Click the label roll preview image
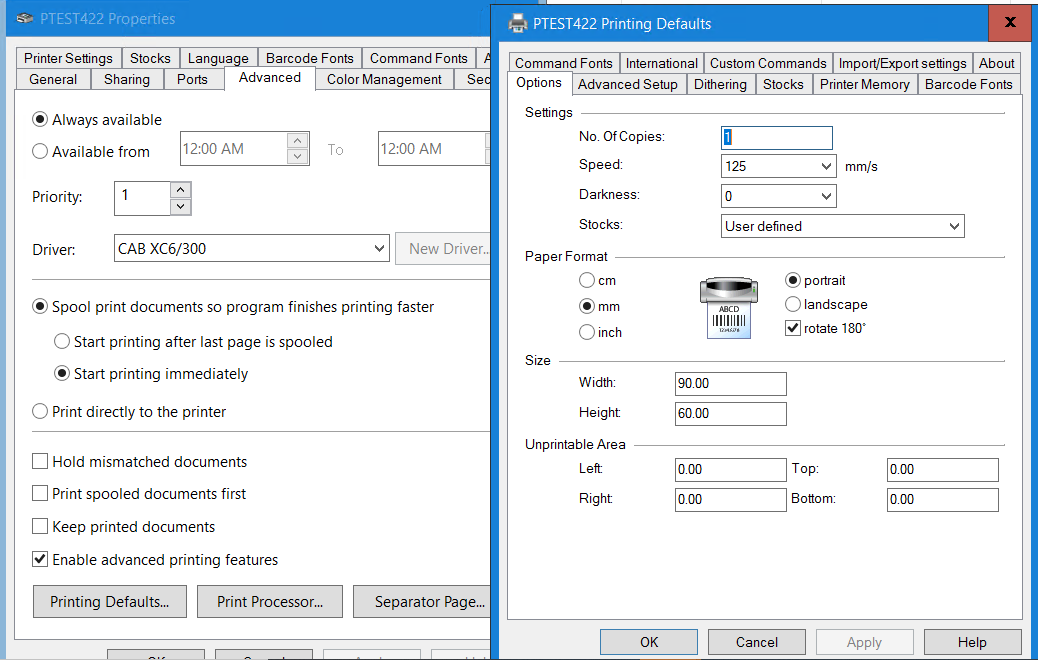 click(x=729, y=307)
